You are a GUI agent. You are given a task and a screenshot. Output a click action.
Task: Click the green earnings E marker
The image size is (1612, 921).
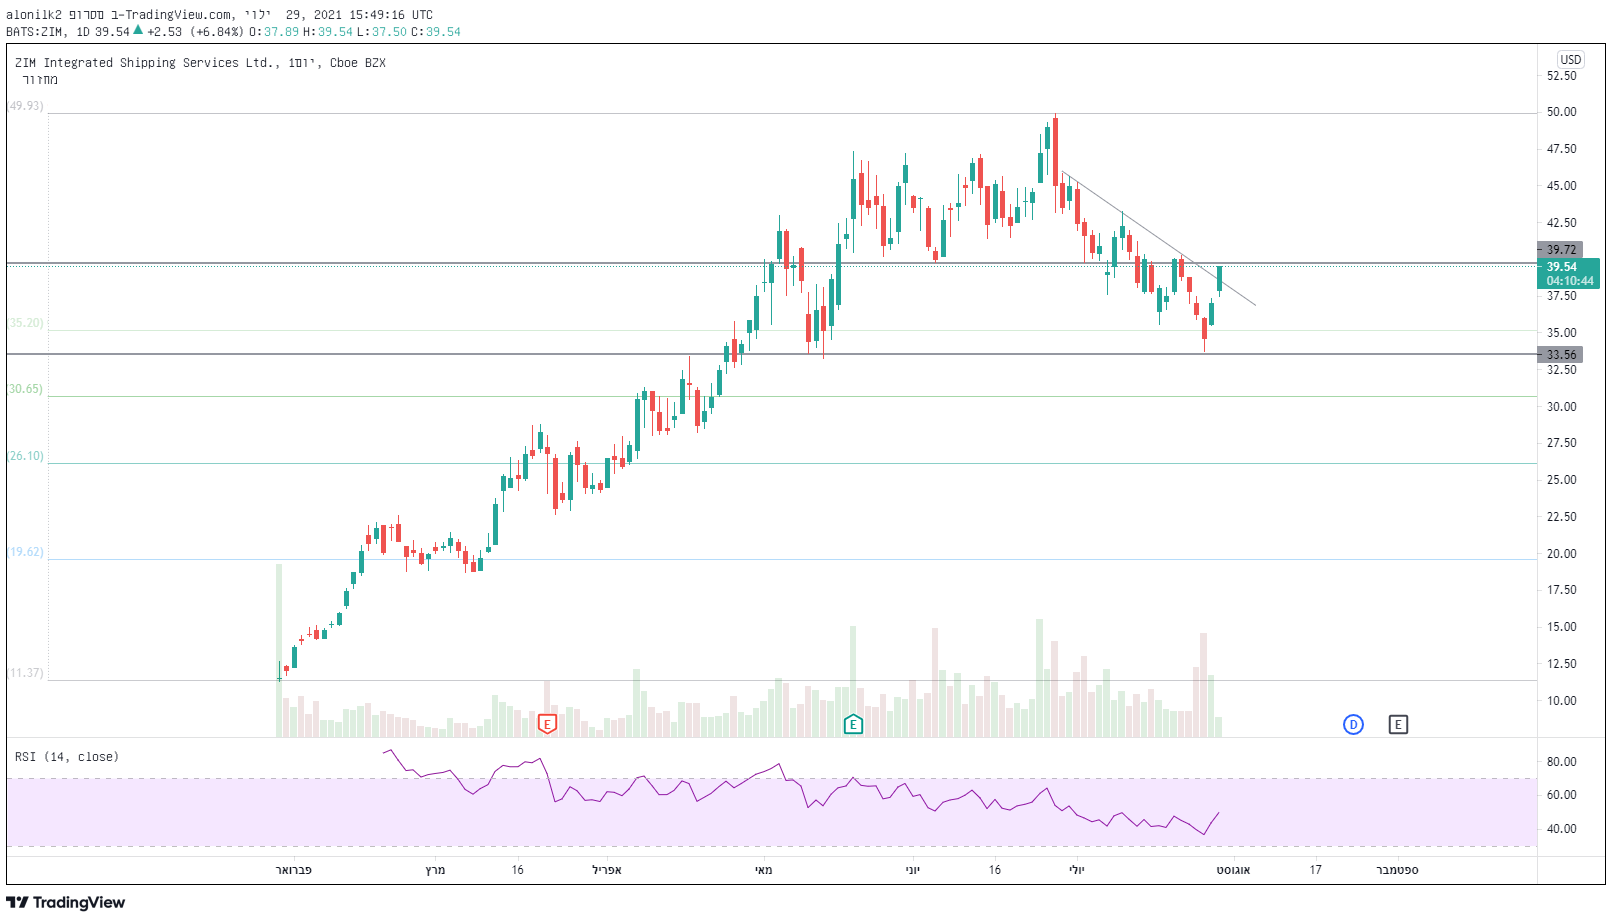[853, 724]
